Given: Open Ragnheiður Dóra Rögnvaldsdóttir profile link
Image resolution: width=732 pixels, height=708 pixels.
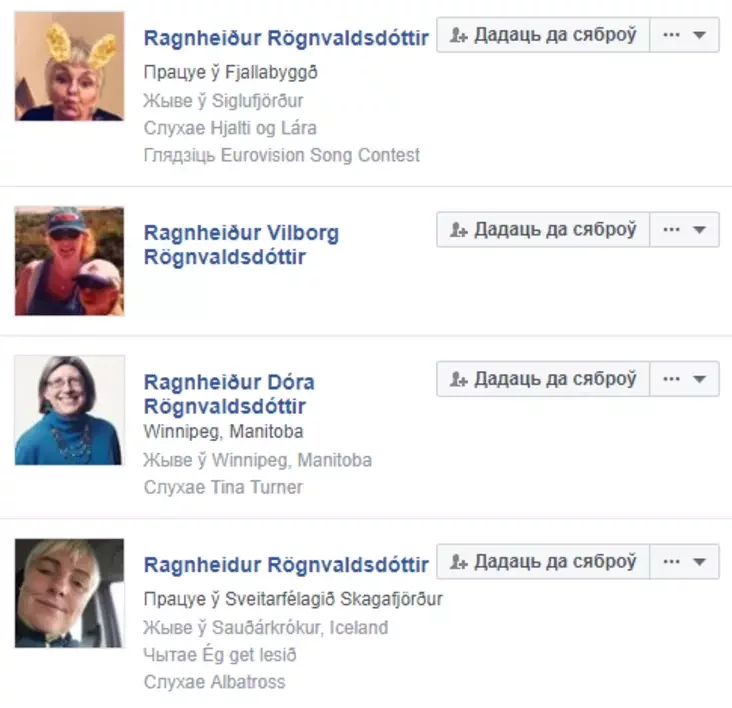Looking at the screenshot, I should 229,394.
